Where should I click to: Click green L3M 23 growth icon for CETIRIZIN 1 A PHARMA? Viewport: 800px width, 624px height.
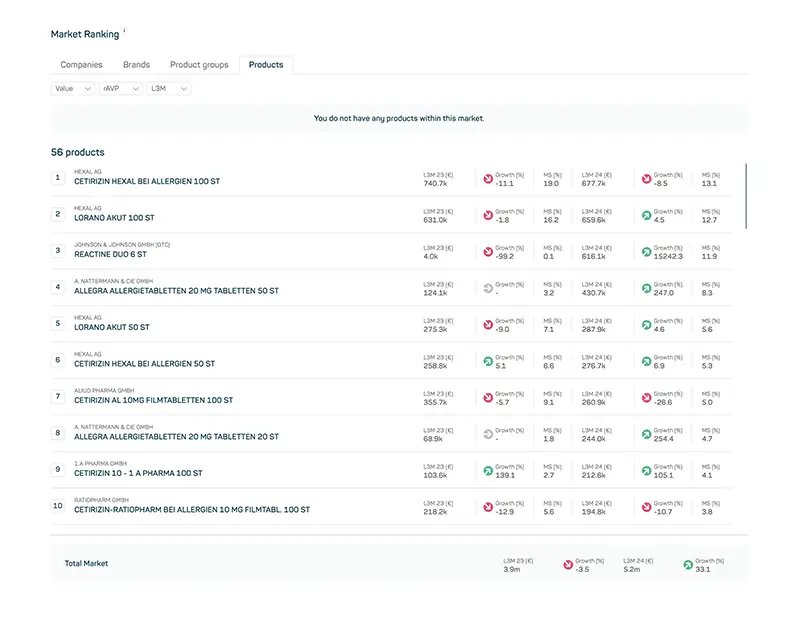(488, 470)
